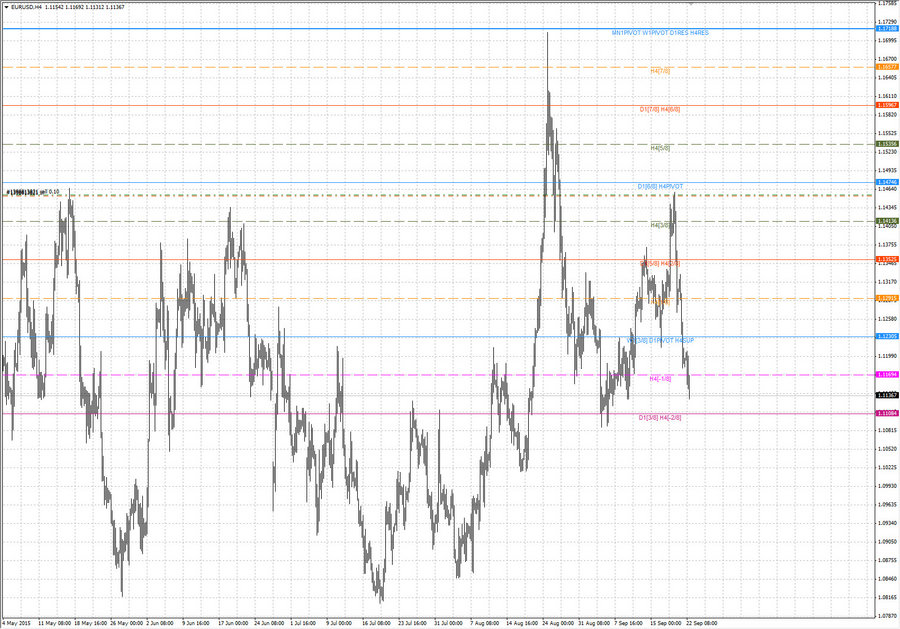Select the D1[3/8] H4[-2/8] label

[660, 417]
